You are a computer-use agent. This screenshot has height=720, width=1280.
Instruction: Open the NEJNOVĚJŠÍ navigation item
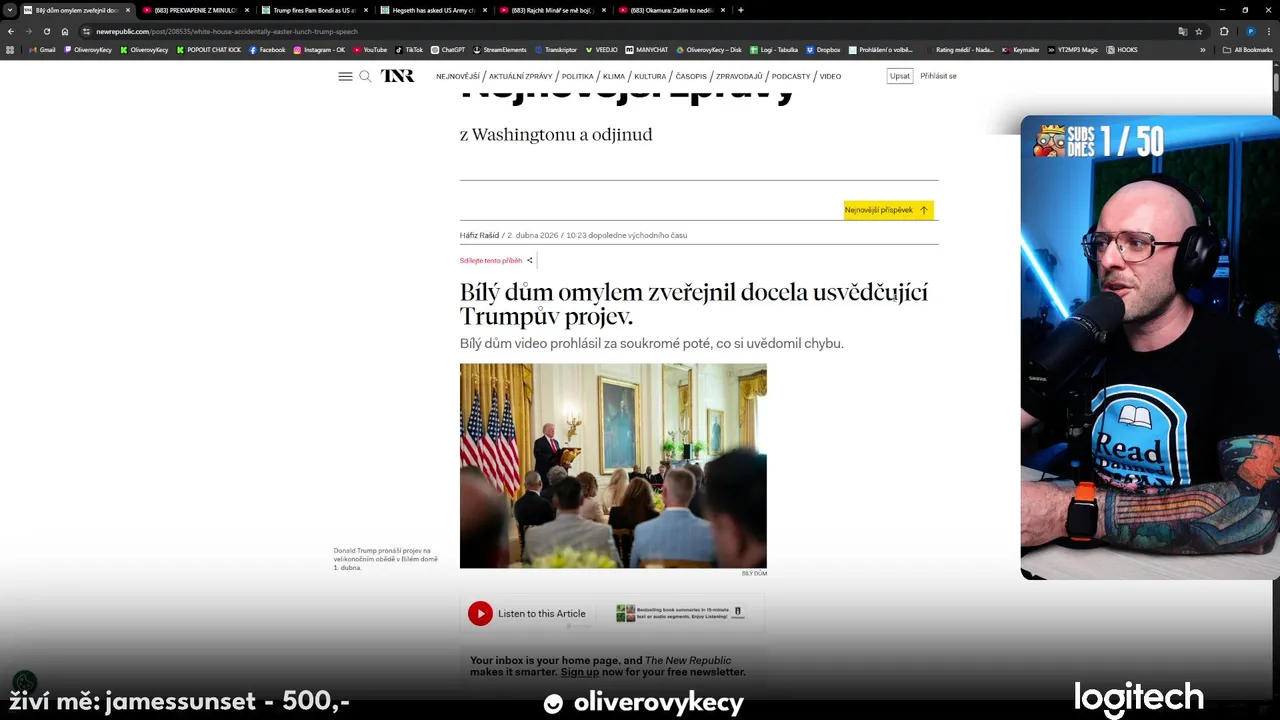click(458, 76)
